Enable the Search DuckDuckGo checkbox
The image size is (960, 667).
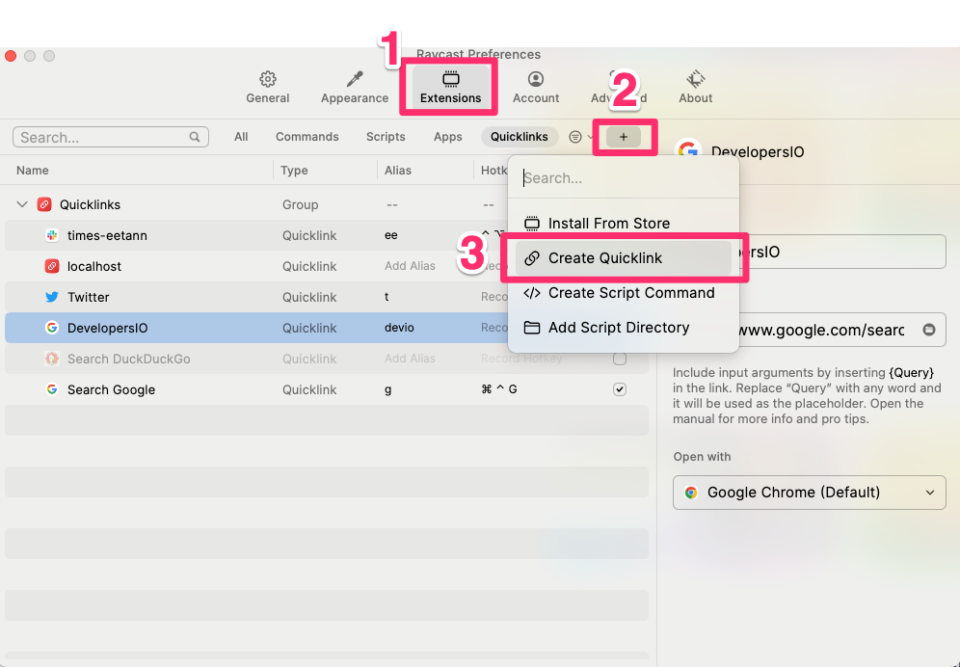620,358
